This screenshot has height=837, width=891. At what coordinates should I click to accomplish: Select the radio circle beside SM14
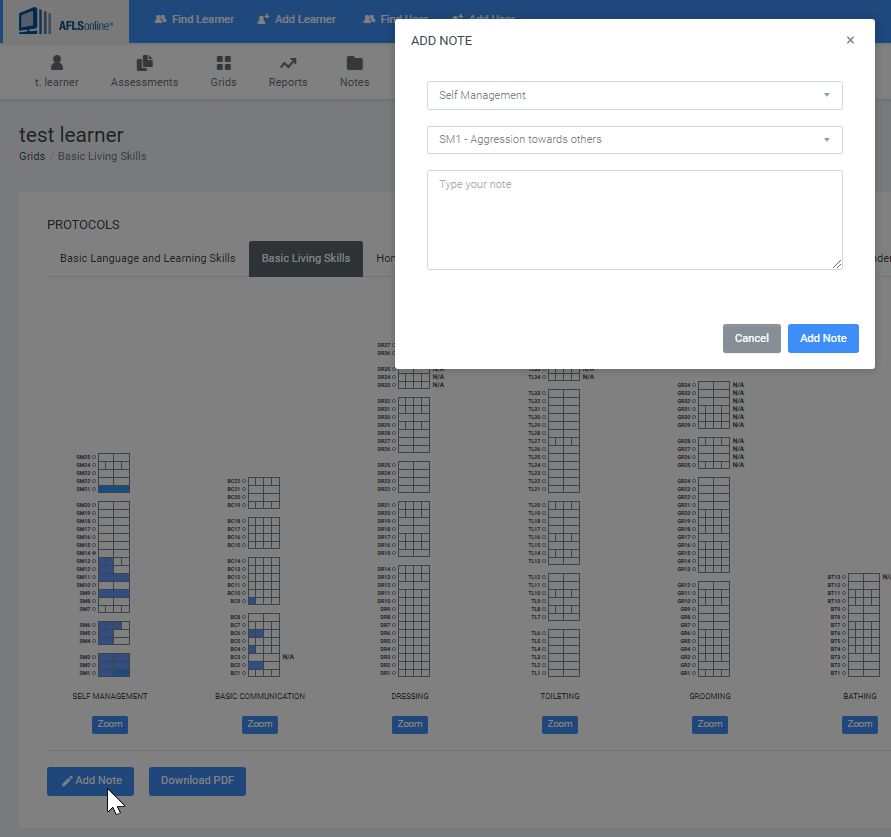tap(94, 553)
